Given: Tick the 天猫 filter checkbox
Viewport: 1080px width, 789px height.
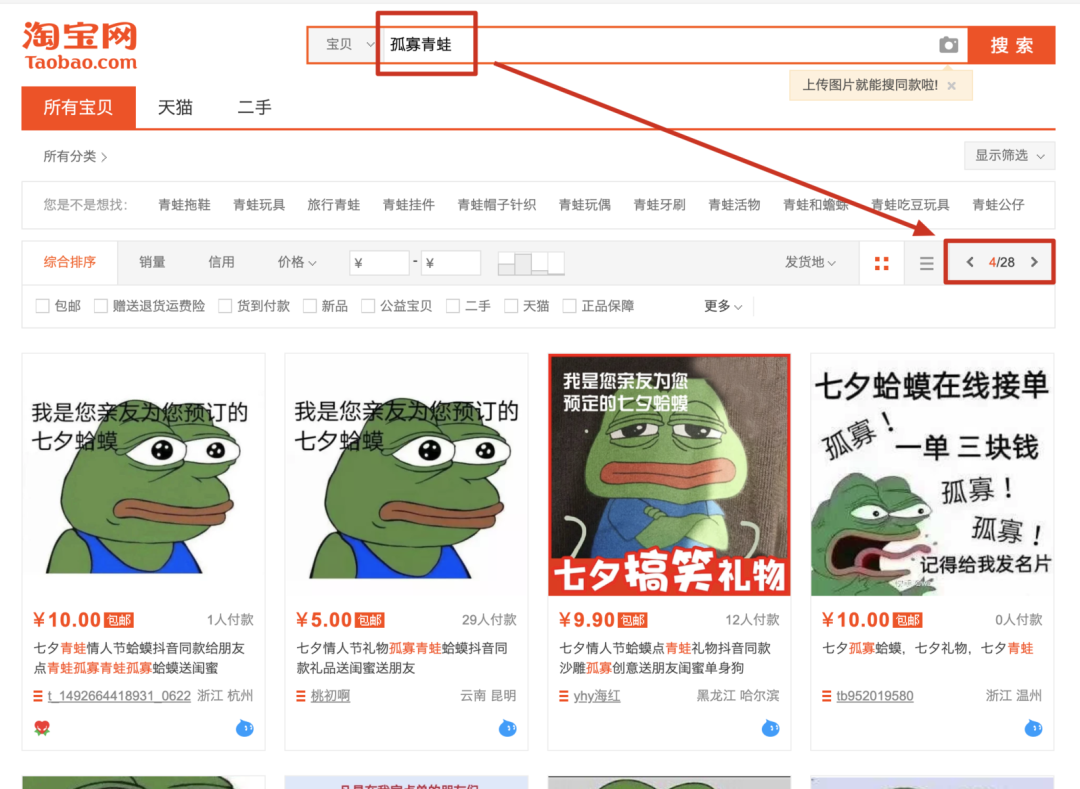Looking at the screenshot, I should 510,306.
